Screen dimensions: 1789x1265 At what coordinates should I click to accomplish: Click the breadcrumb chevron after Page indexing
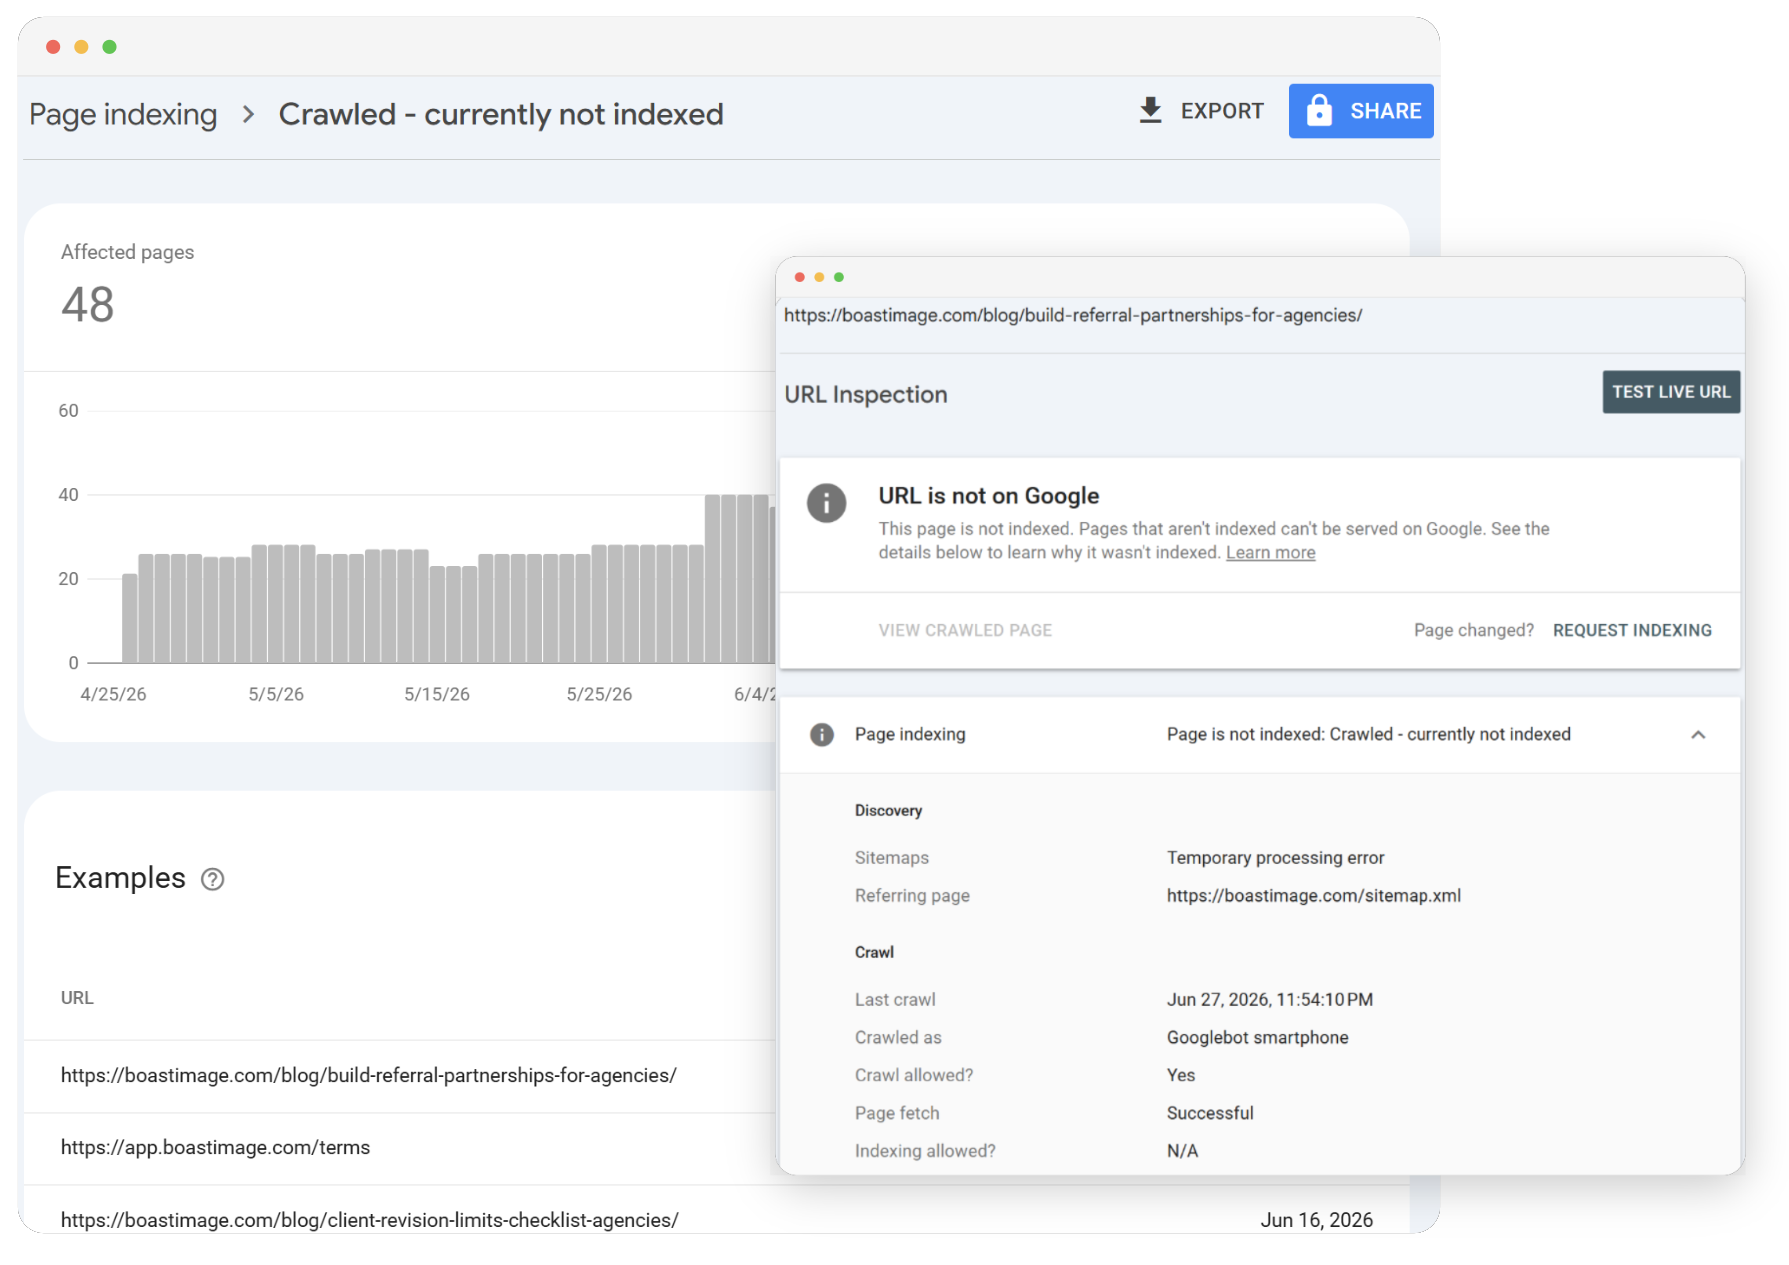248,115
